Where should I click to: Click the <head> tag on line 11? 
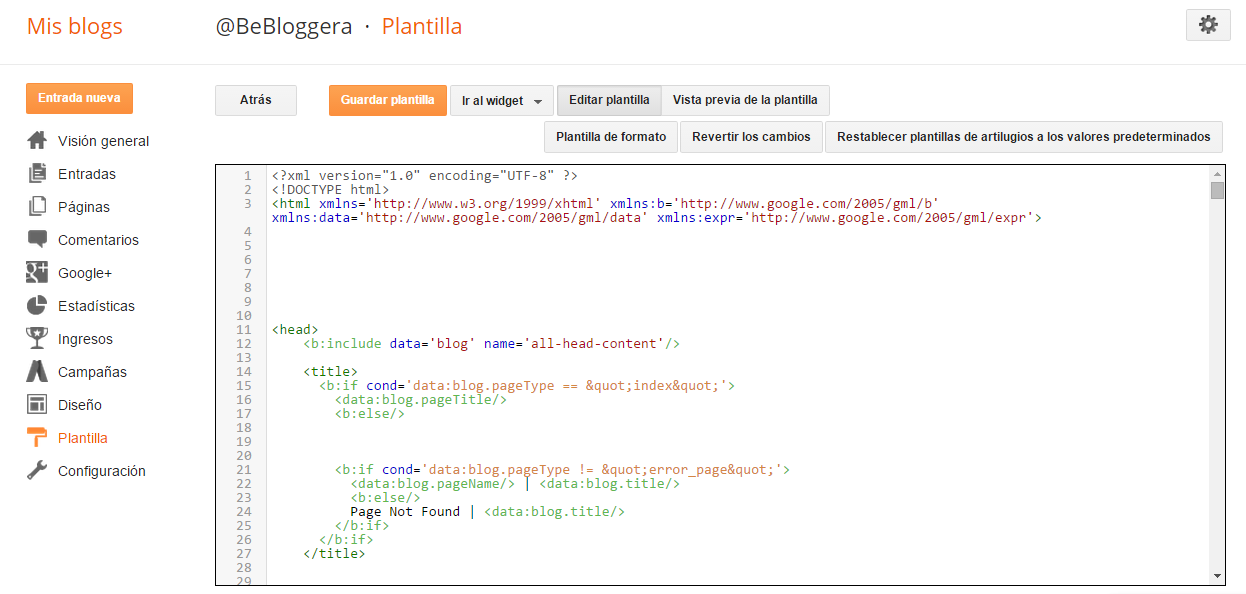pyautogui.click(x=294, y=329)
